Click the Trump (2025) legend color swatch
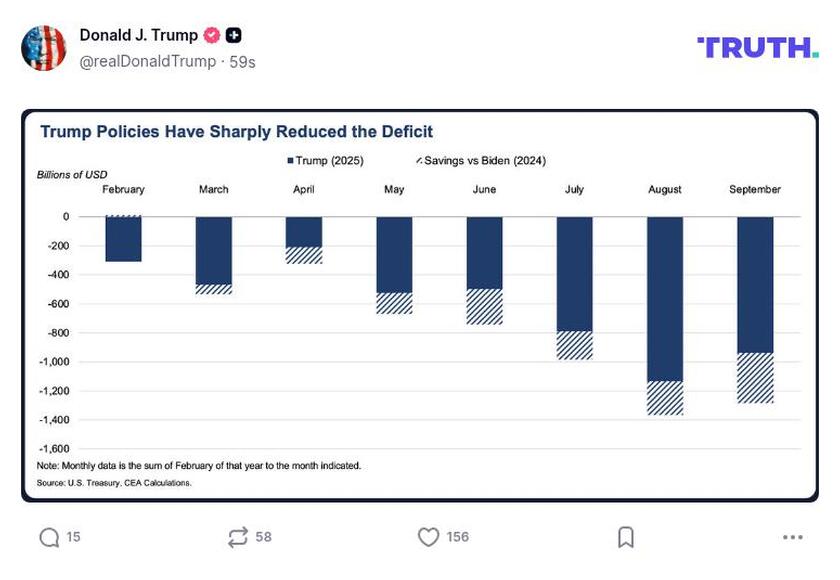This screenshot has width=840, height=580. click(x=290, y=161)
